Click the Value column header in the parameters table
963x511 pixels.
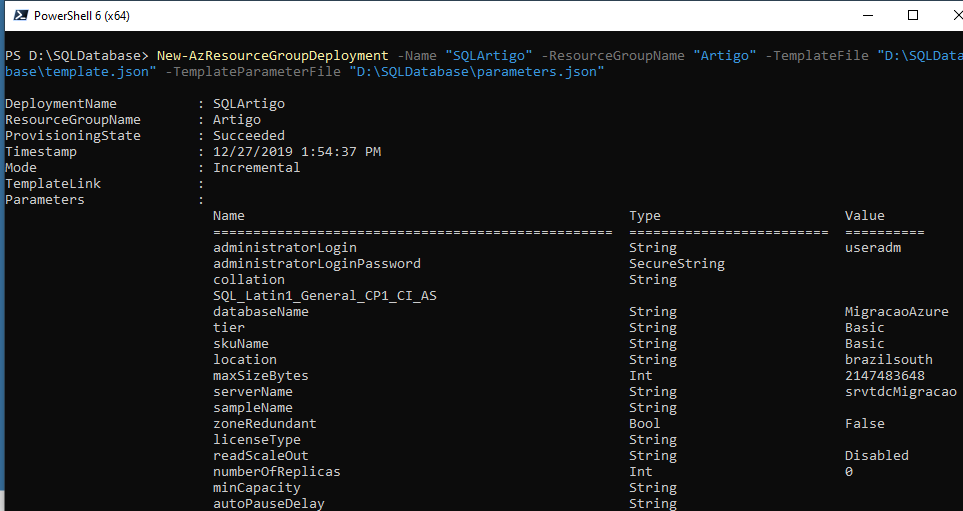864,216
